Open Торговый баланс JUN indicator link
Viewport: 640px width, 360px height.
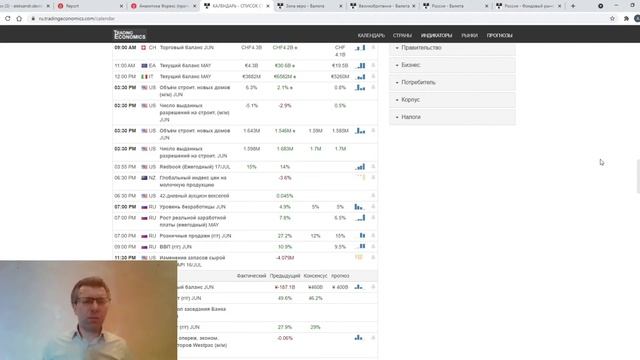pyautogui.click(x=187, y=48)
